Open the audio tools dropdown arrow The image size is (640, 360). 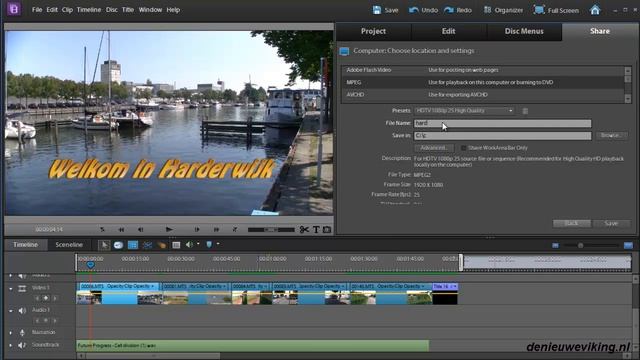click(x=198, y=244)
